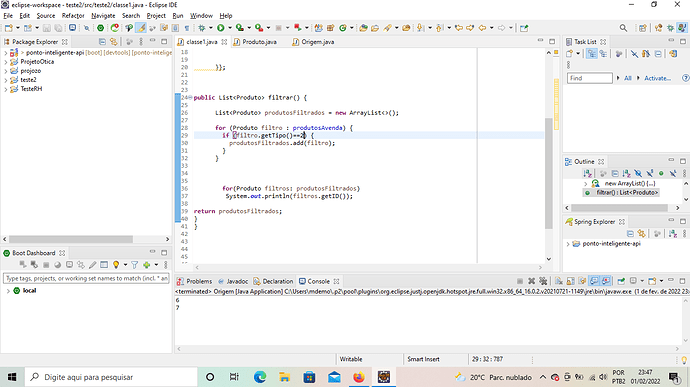The image size is (690, 387).
Task: Pin the Console view
Action: (x=621, y=281)
